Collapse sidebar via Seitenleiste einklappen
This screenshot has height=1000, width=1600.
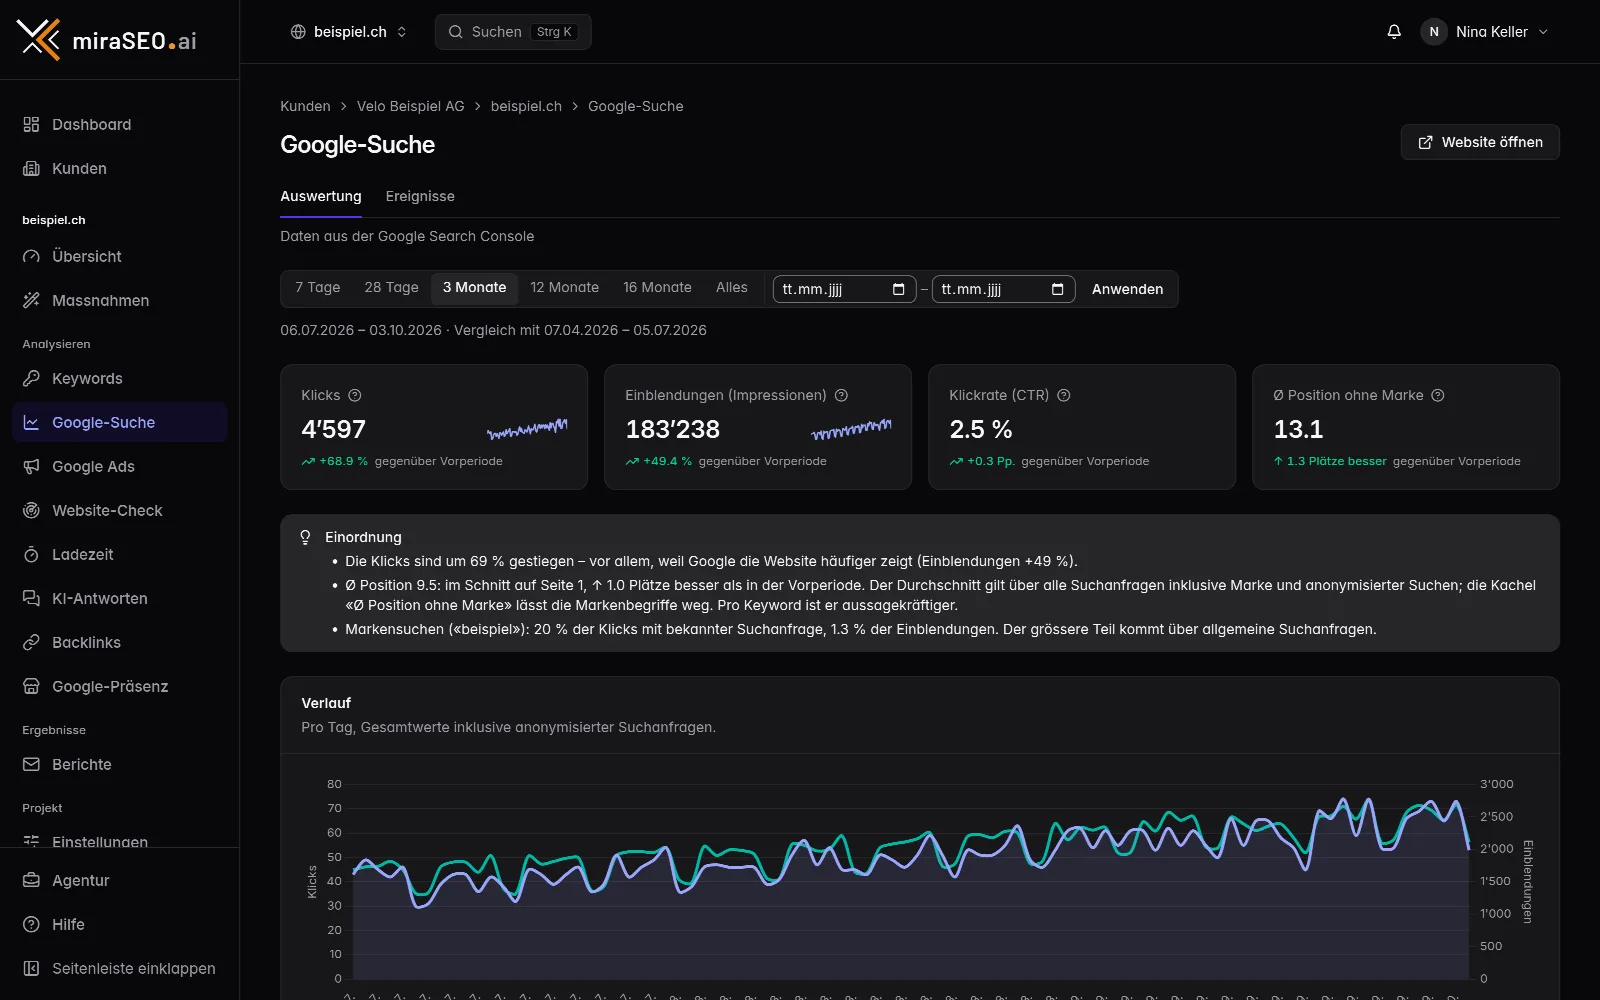(120, 968)
